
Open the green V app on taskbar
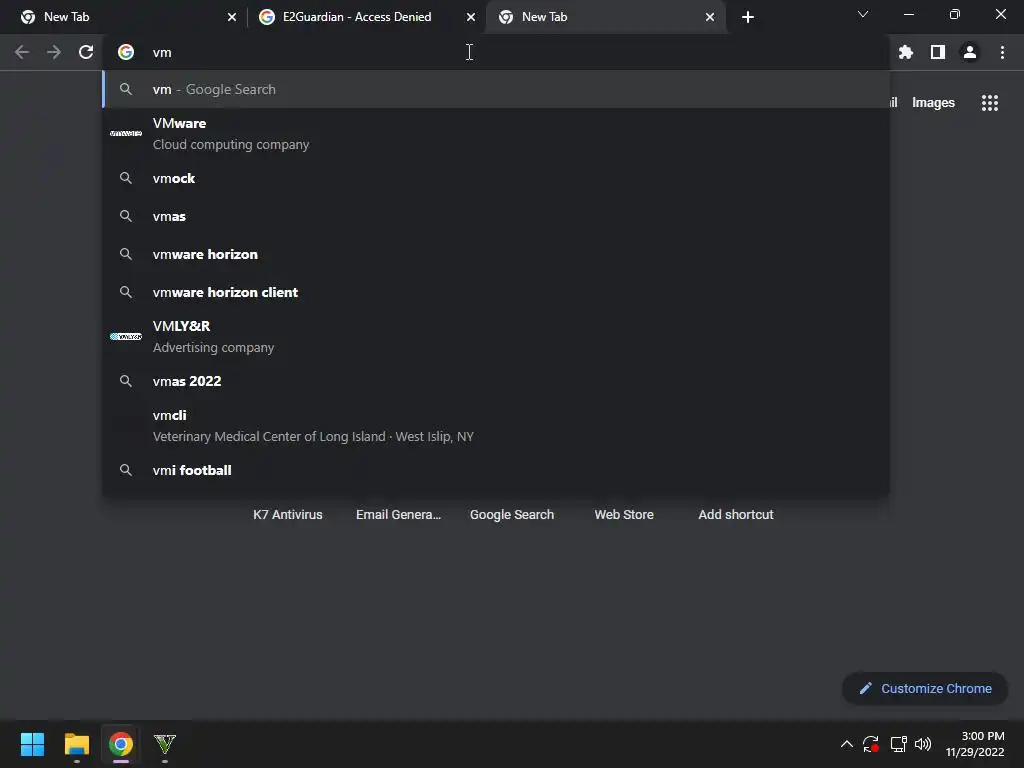click(165, 744)
